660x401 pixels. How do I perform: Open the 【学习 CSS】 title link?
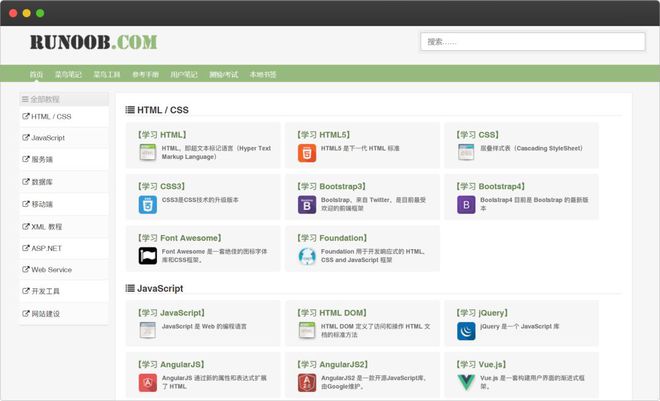478,135
